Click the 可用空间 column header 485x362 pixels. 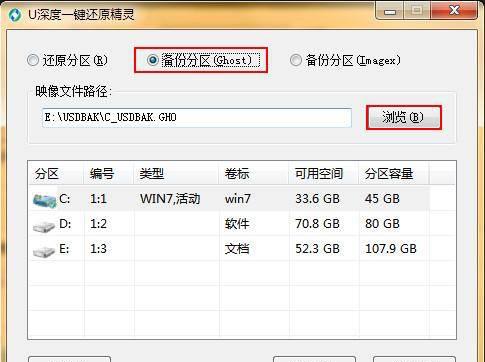(324, 173)
